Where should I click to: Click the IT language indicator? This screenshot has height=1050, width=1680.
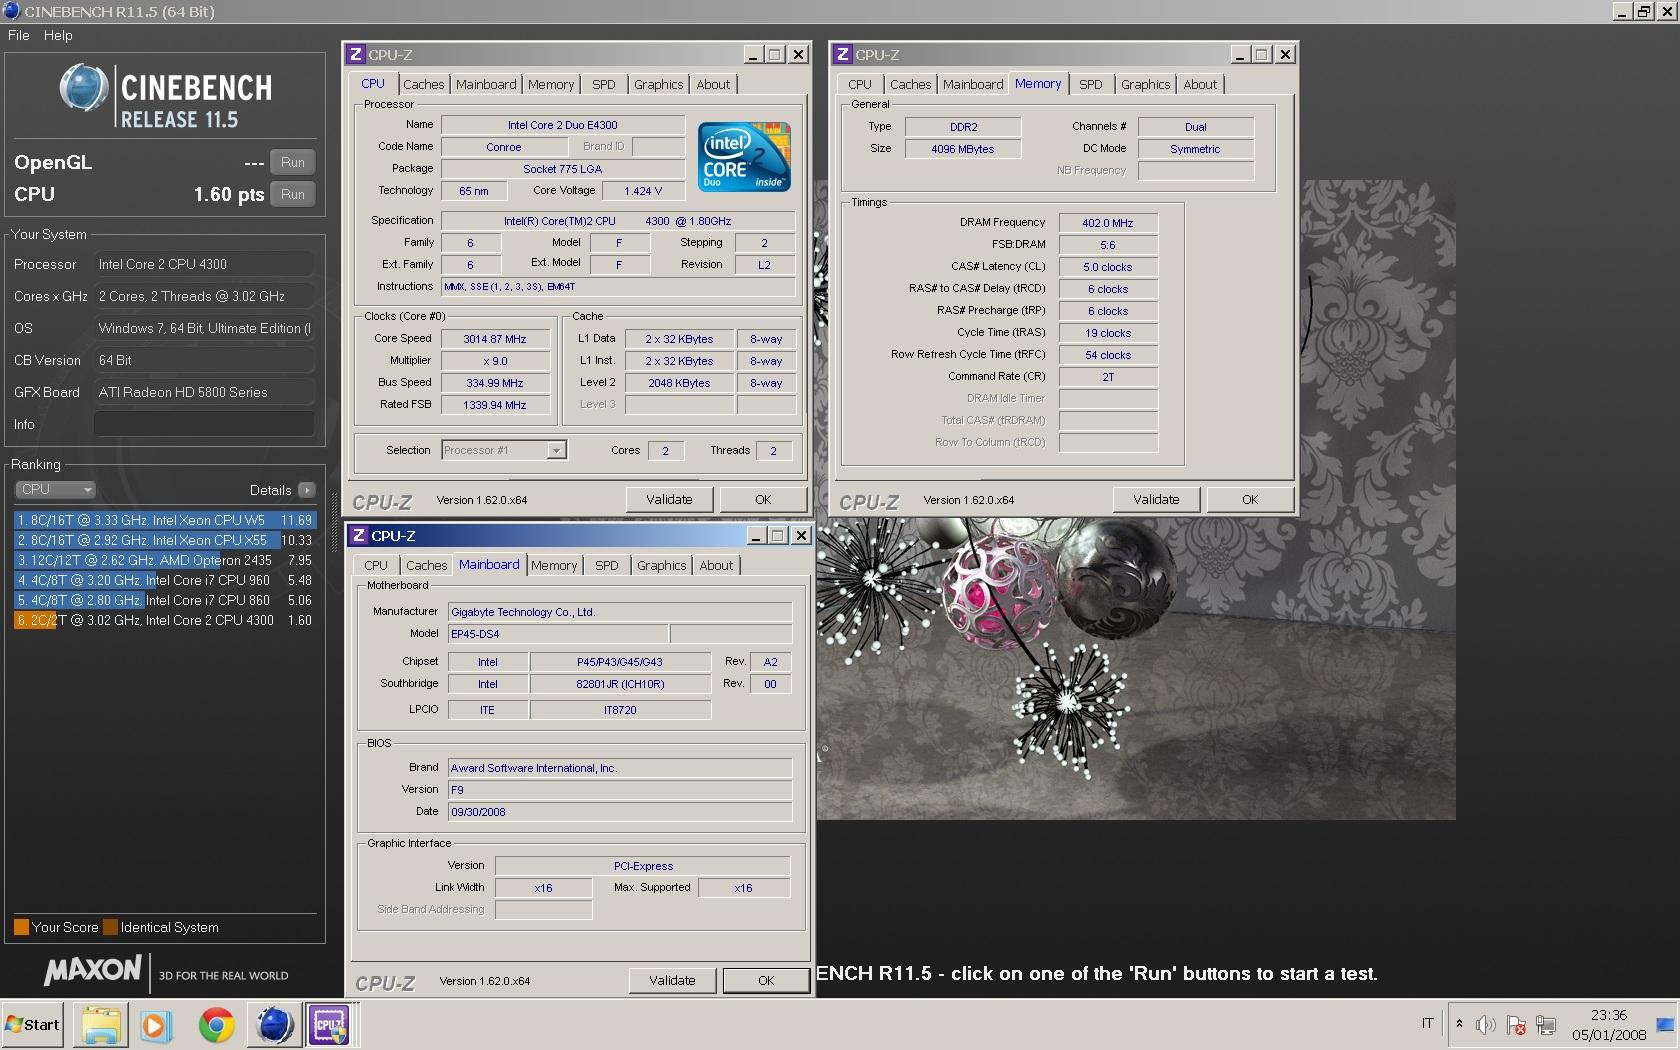[1427, 1023]
